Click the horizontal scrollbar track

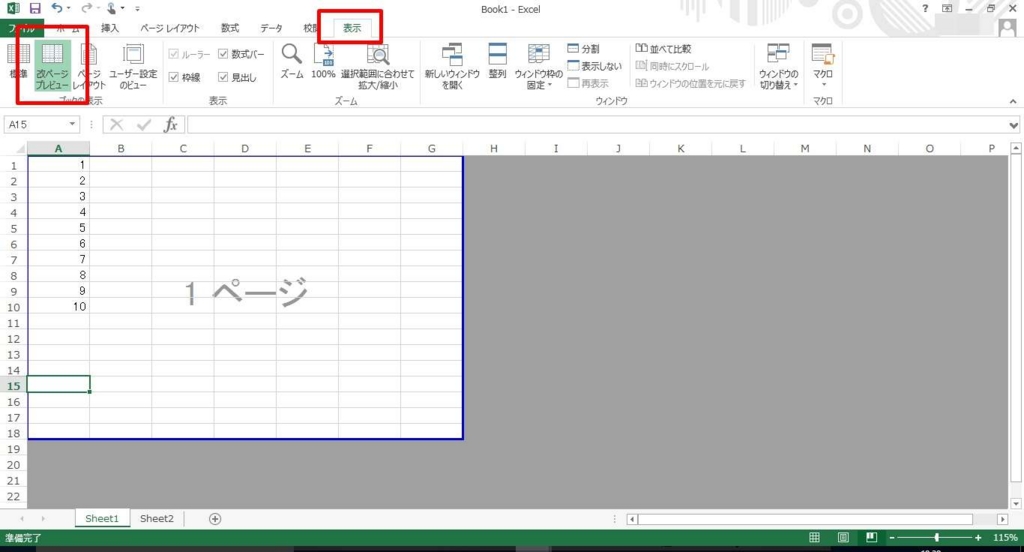tap(805, 519)
